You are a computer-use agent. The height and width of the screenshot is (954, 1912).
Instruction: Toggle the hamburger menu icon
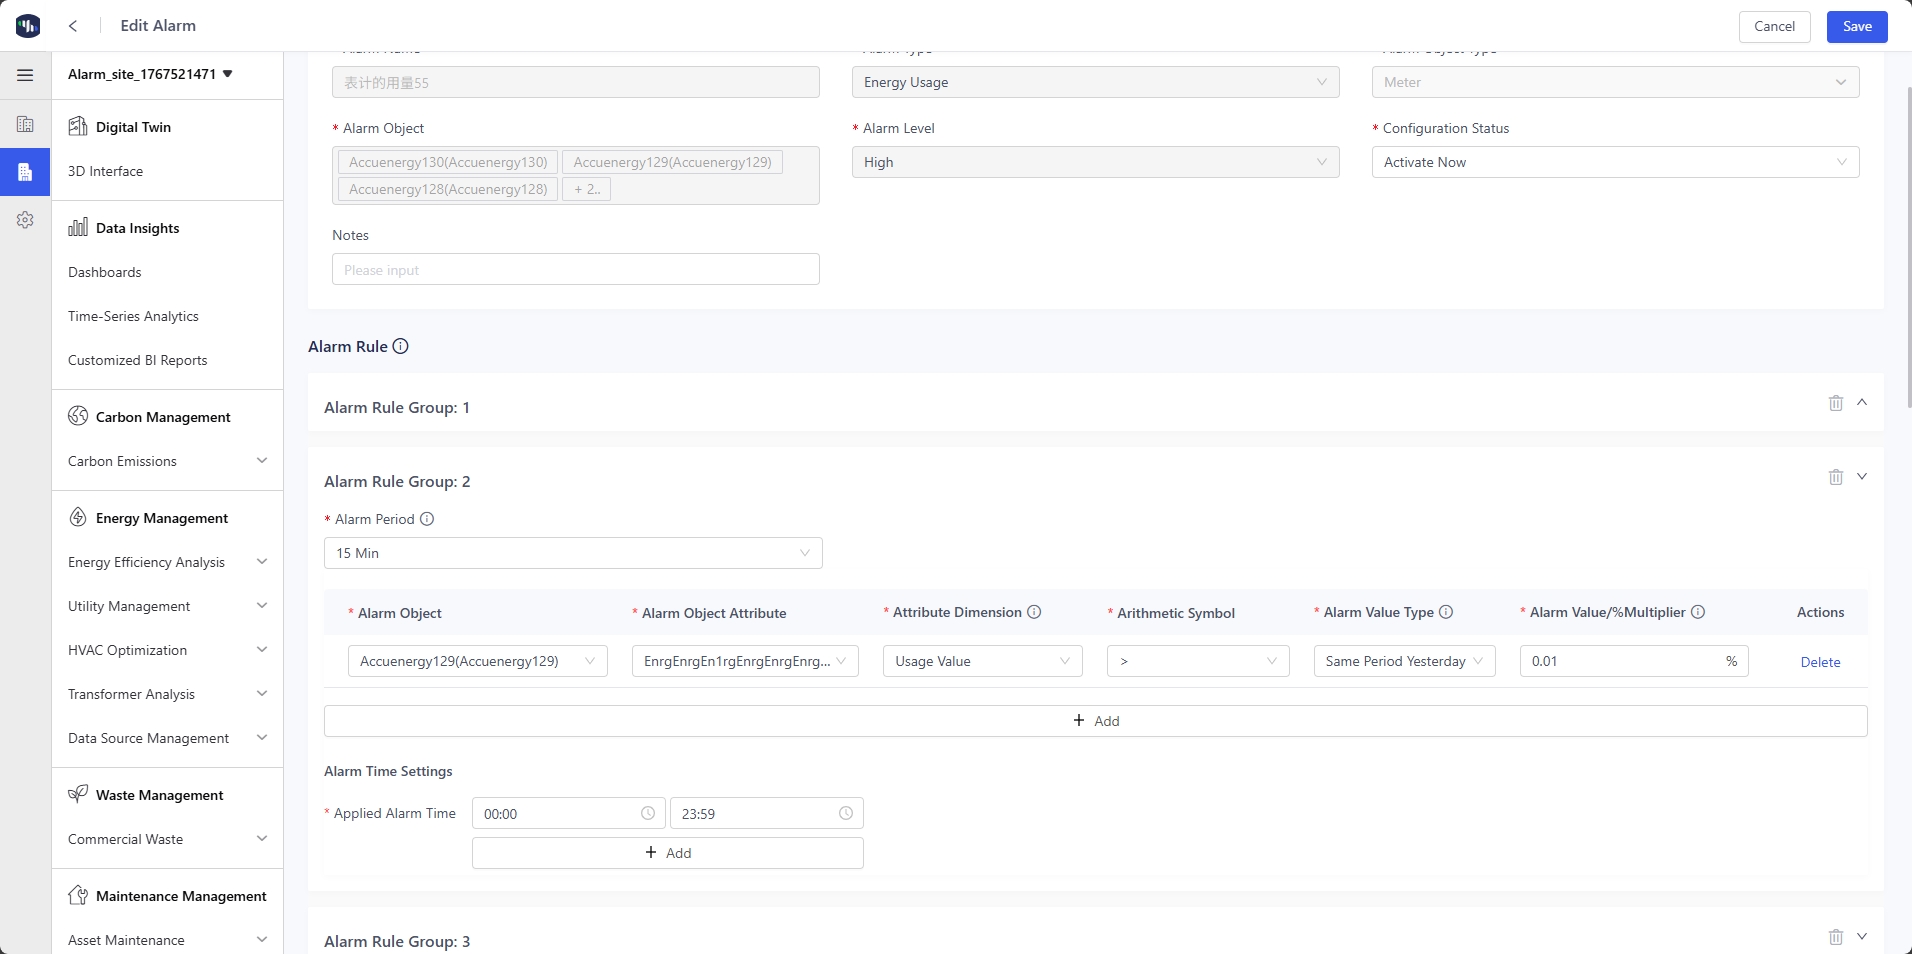25,75
